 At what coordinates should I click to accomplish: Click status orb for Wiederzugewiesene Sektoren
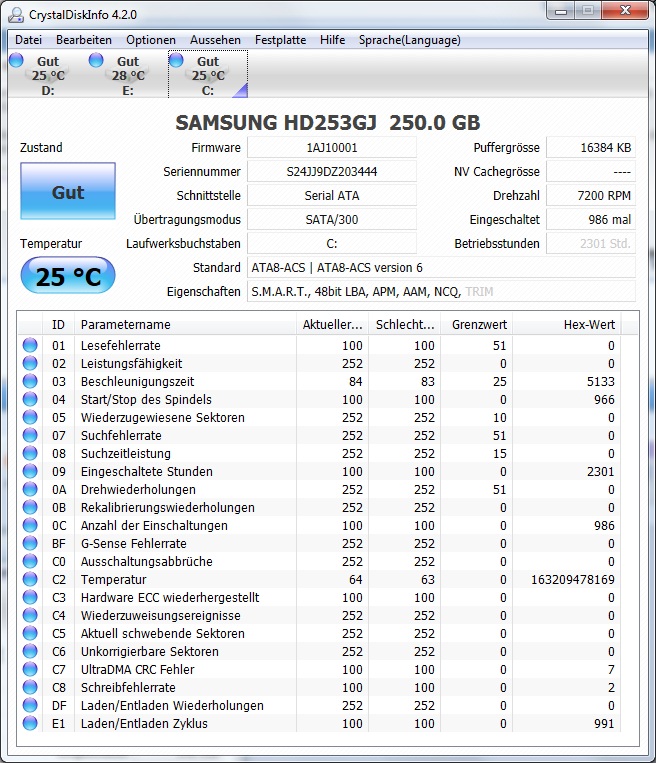30,417
